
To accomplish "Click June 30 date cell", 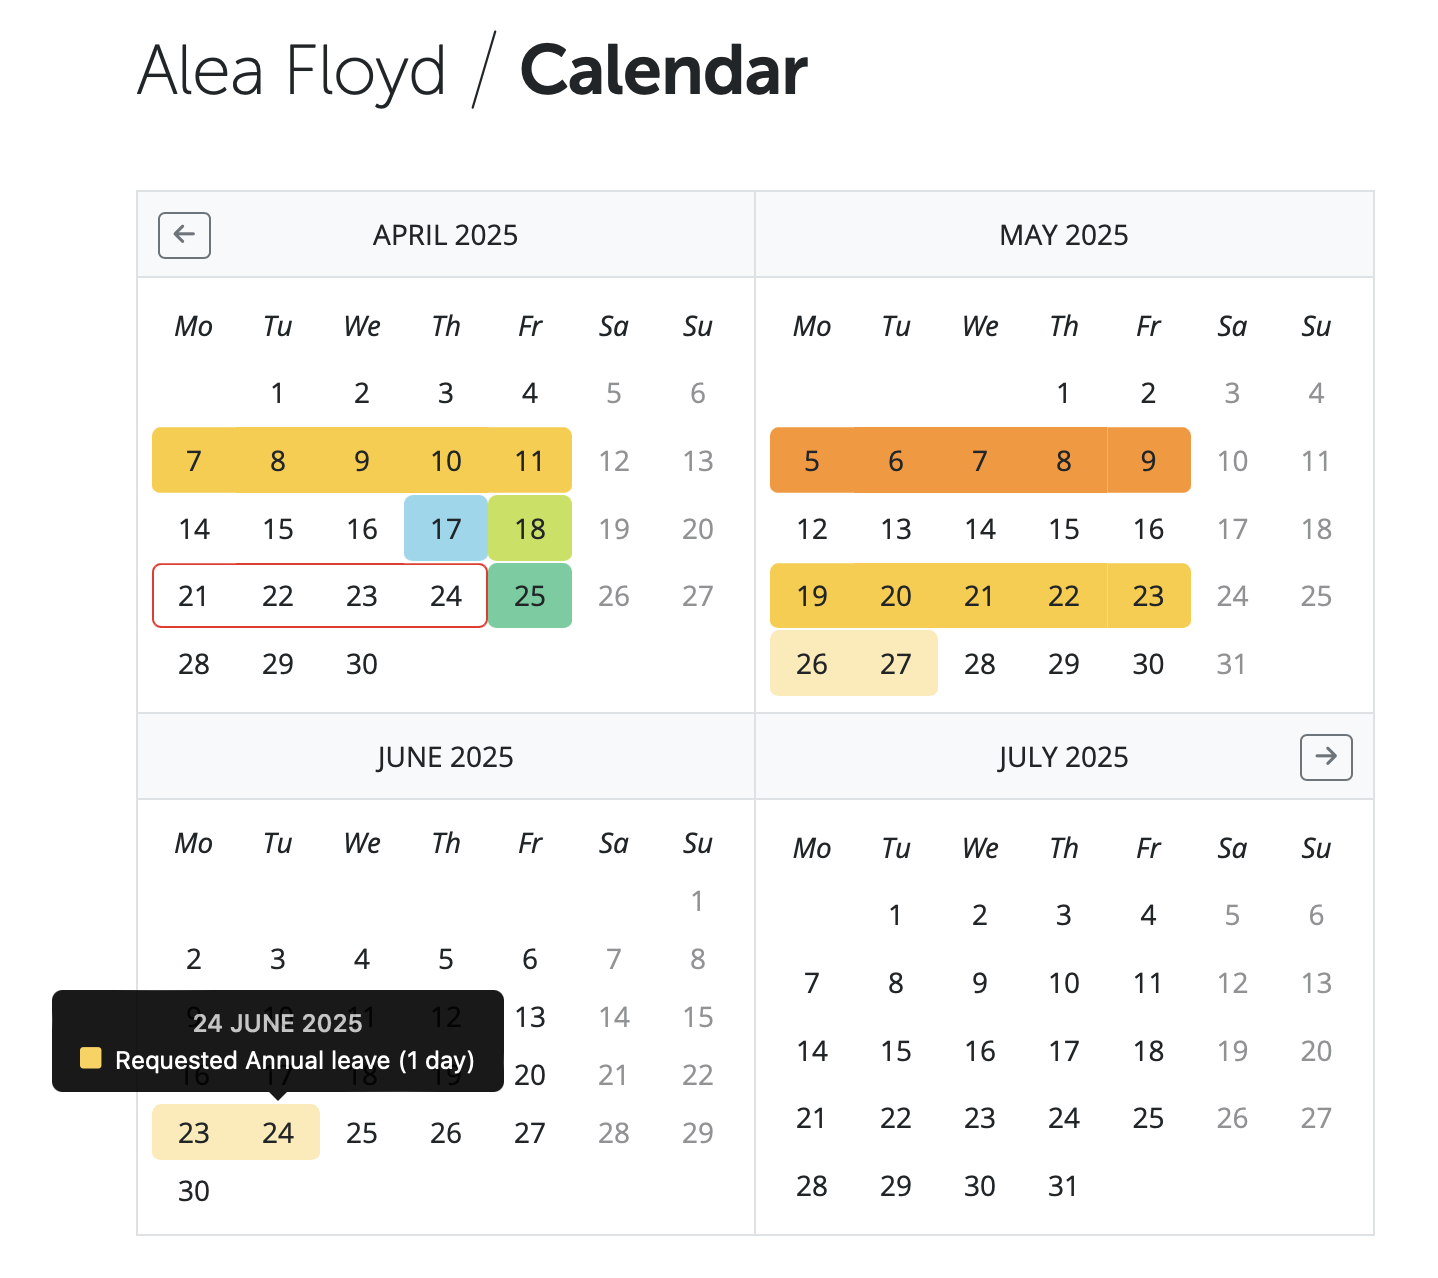I will click(x=194, y=1190).
